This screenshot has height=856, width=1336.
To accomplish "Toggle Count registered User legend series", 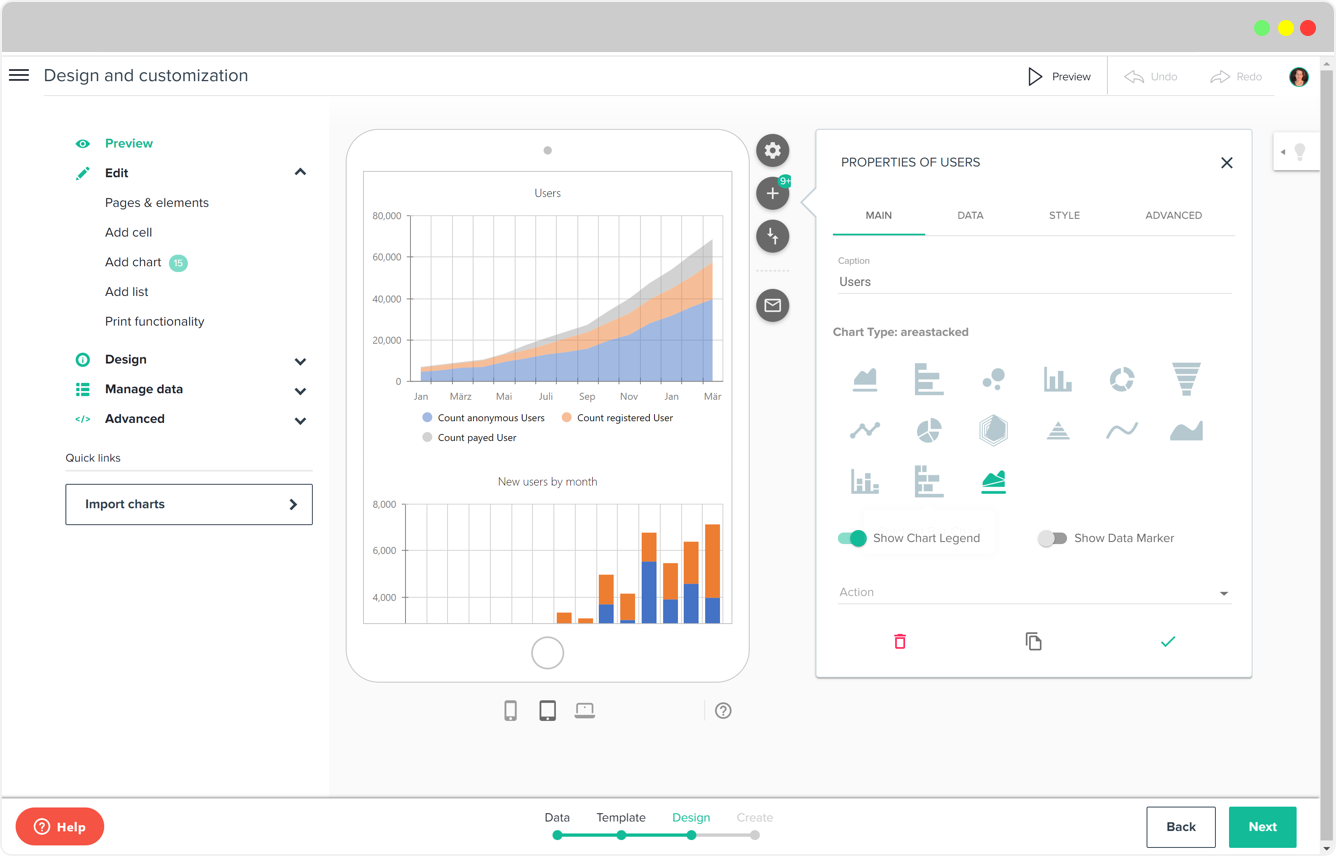I will click(x=617, y=418).
